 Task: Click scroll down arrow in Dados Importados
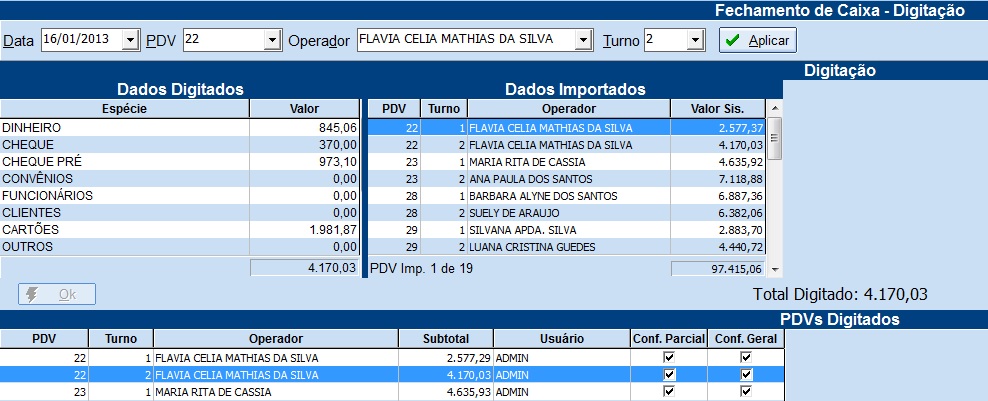tap(775, 270)
